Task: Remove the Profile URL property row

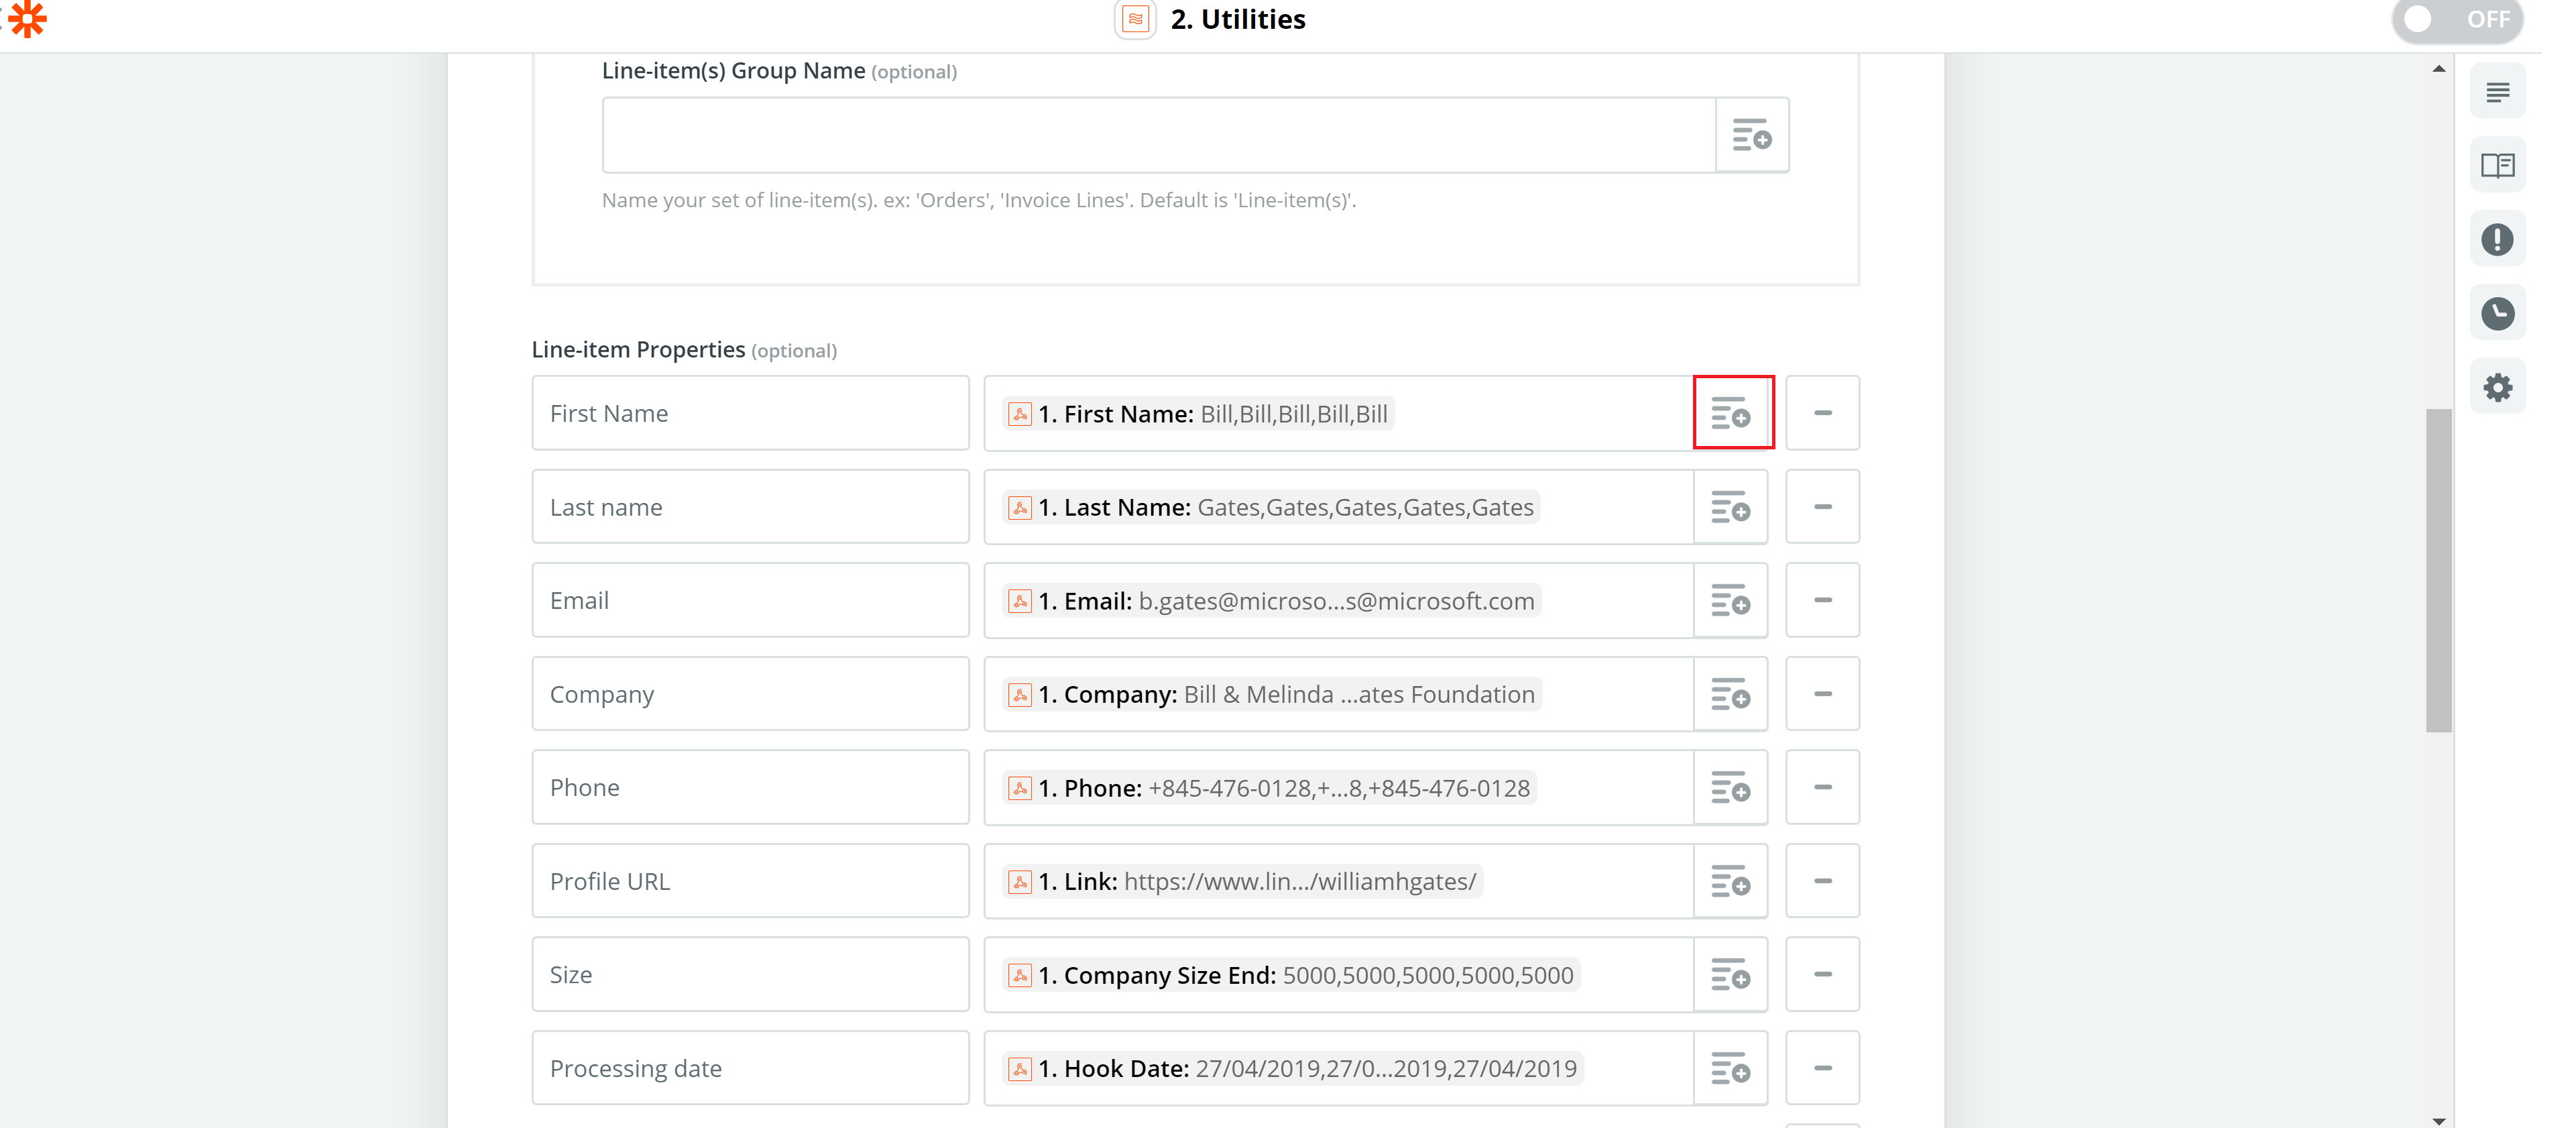Action: tap(1822, 881)
